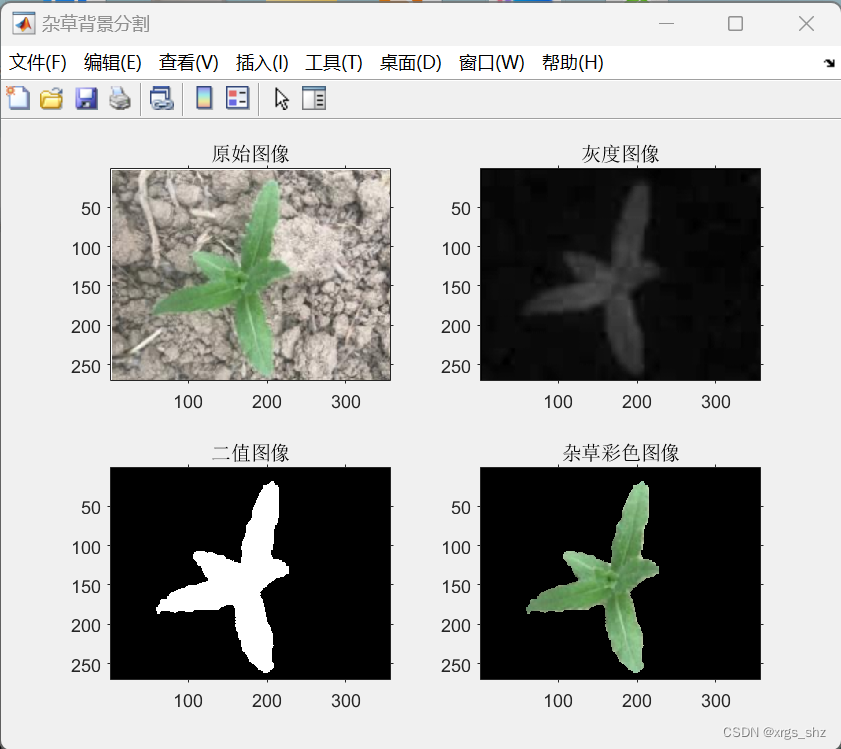The image size is (841, 749).
Task: Select the 杂草彩色图像 color weed subplot
Action: (x=621, y=573)
